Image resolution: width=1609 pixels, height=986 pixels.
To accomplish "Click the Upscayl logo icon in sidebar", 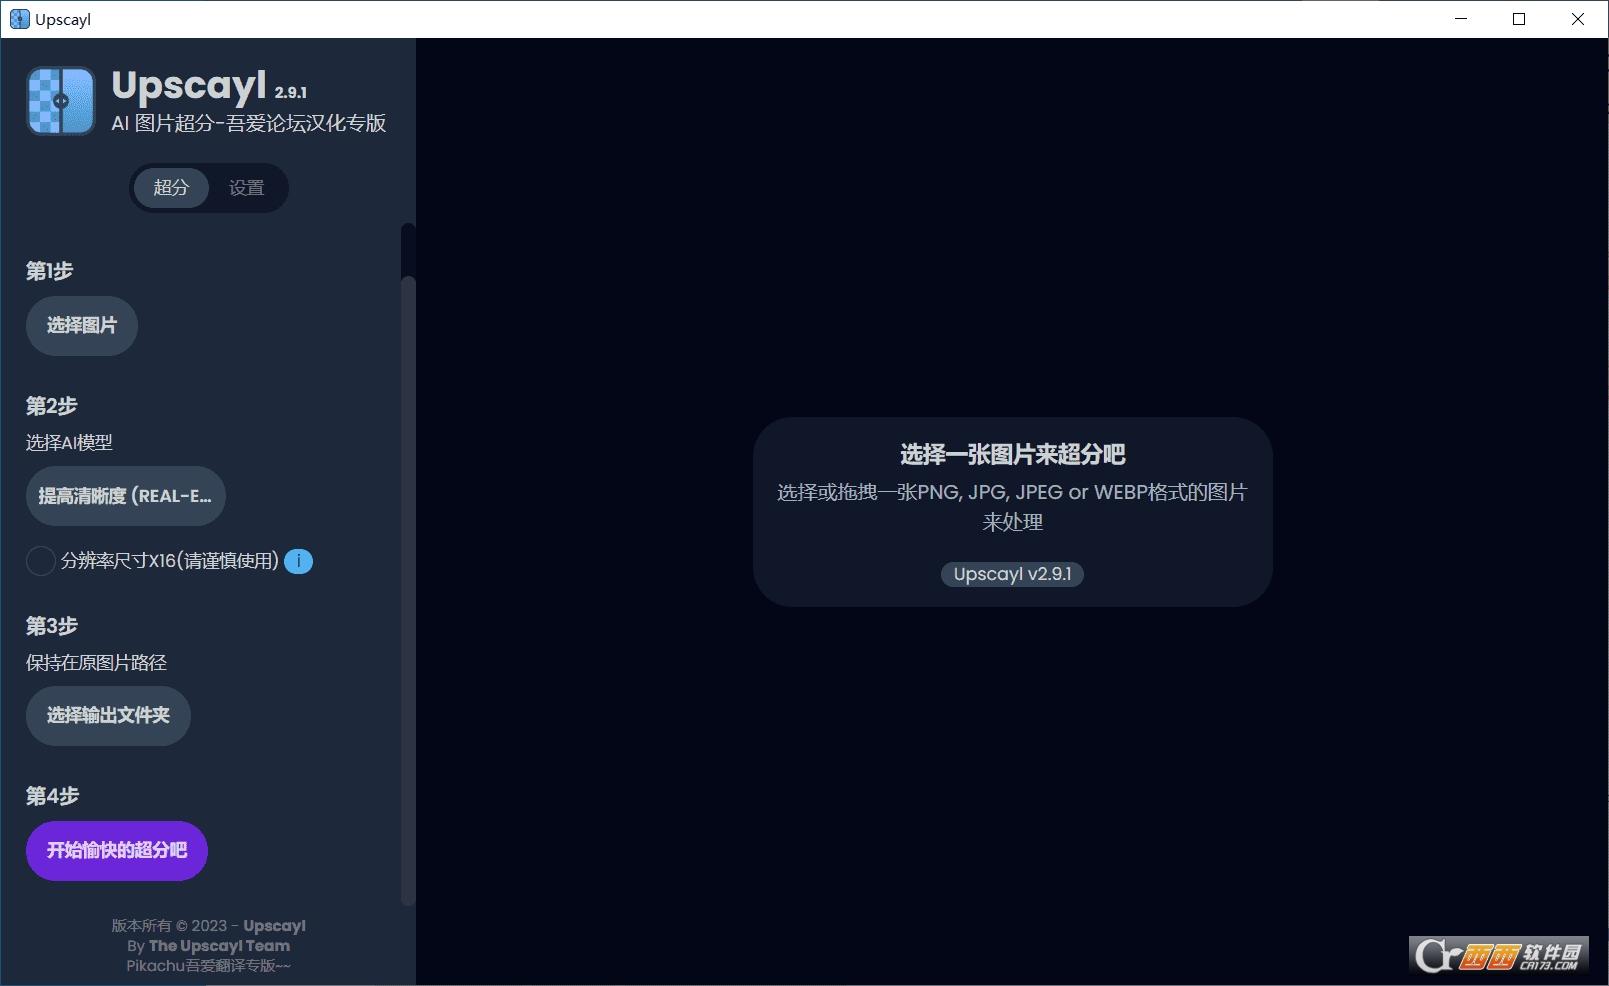I will click(x=61, y=100).
